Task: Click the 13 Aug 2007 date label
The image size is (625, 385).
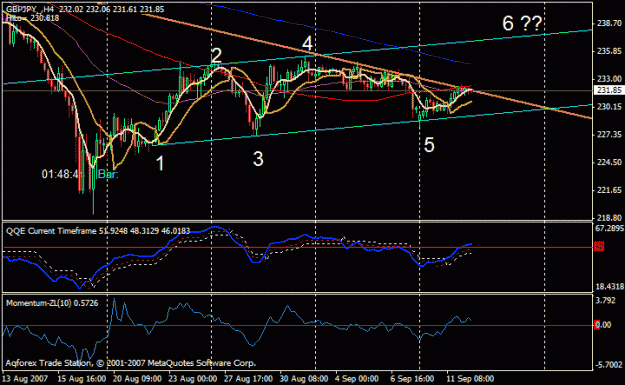Action: (x=25, y=379)
